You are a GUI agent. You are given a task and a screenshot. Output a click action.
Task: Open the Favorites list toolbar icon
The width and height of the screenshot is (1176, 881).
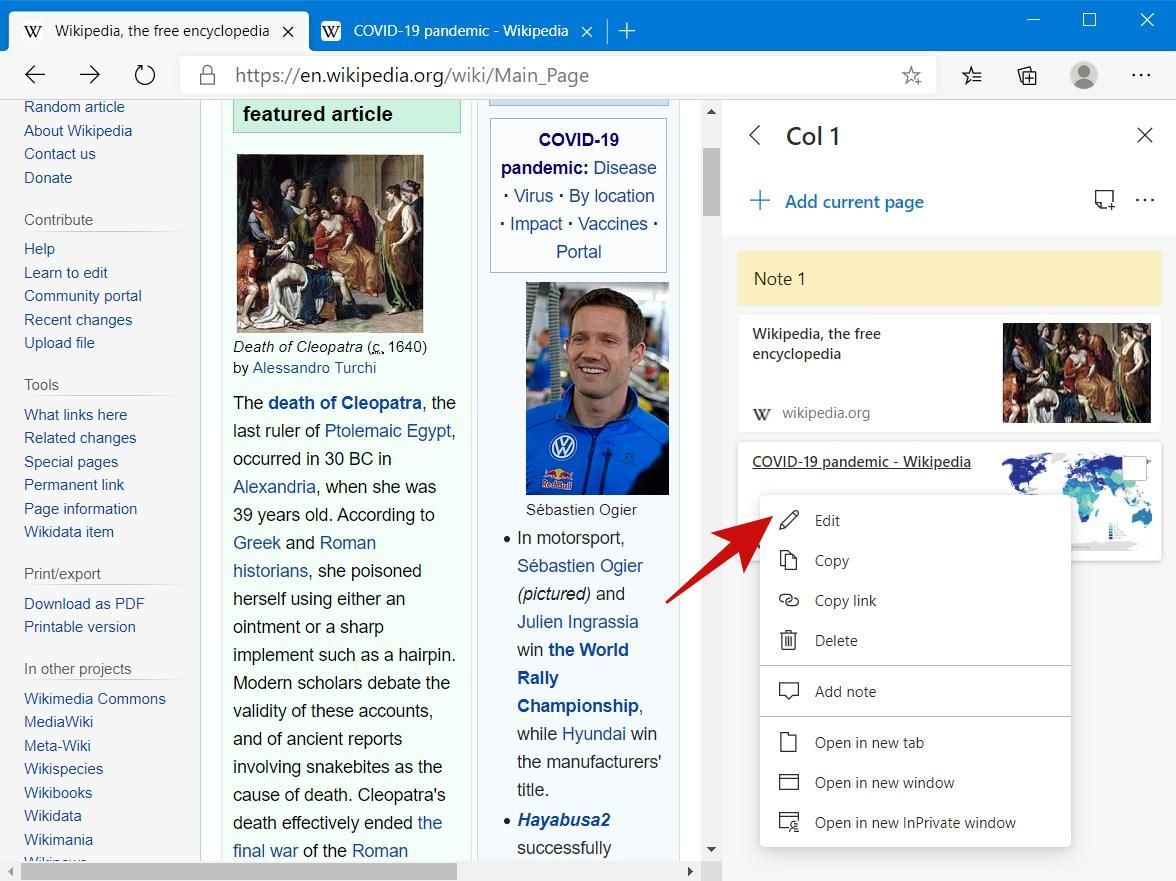point(971,75)
